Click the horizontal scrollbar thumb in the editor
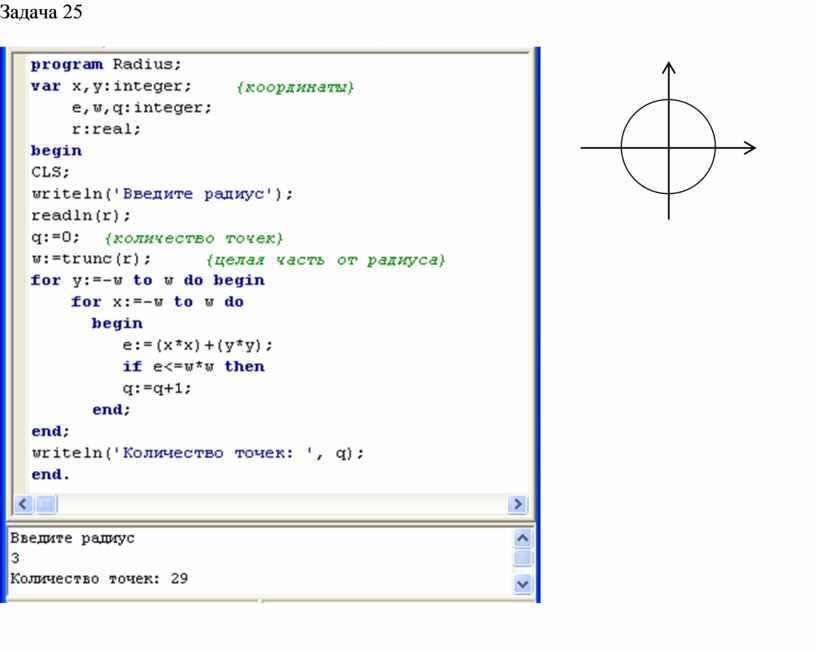 pos(47,504)
